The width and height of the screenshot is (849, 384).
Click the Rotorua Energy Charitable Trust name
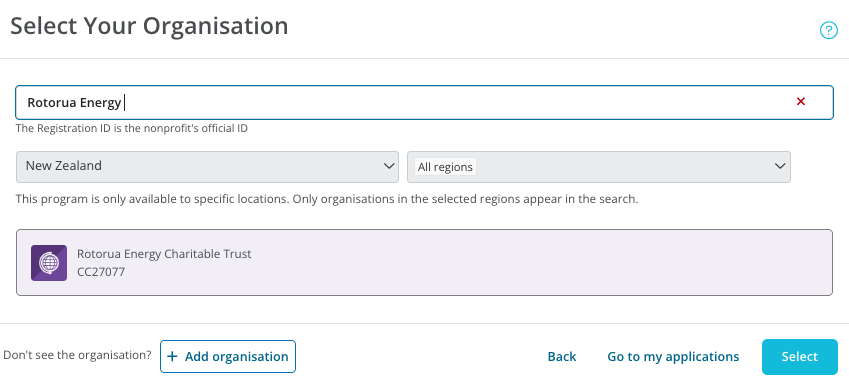coord(164,254)
